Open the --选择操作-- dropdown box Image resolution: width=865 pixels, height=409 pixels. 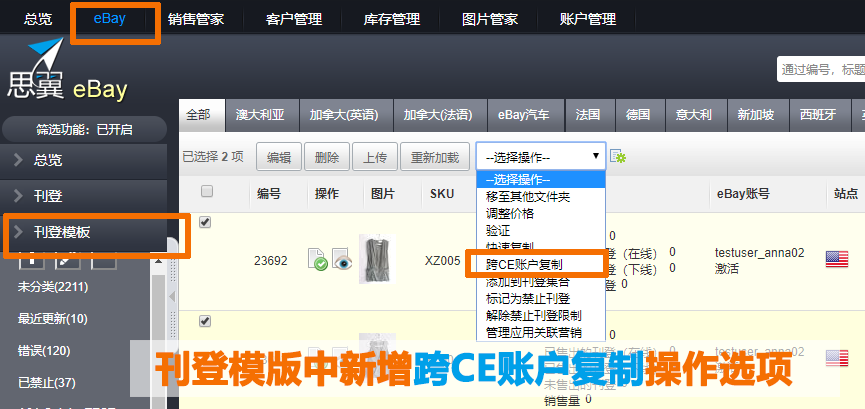pyautogui.click(x=541, y=157)
